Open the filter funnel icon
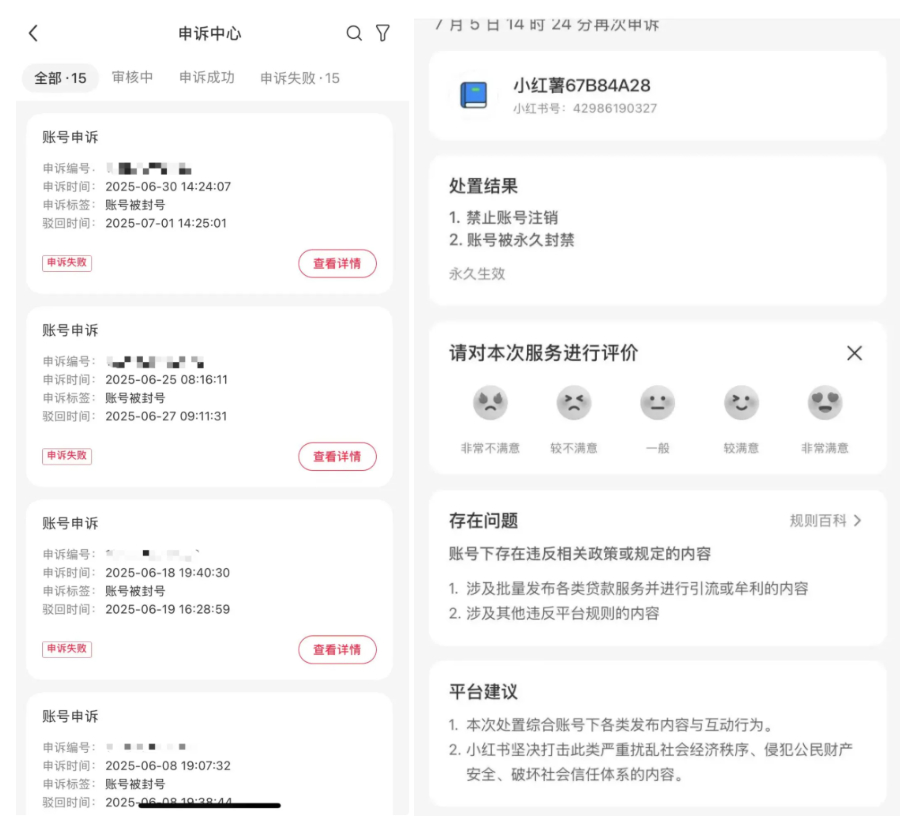Image resolution: width=916 pixels, height=832 pixels. click(383, 33)
